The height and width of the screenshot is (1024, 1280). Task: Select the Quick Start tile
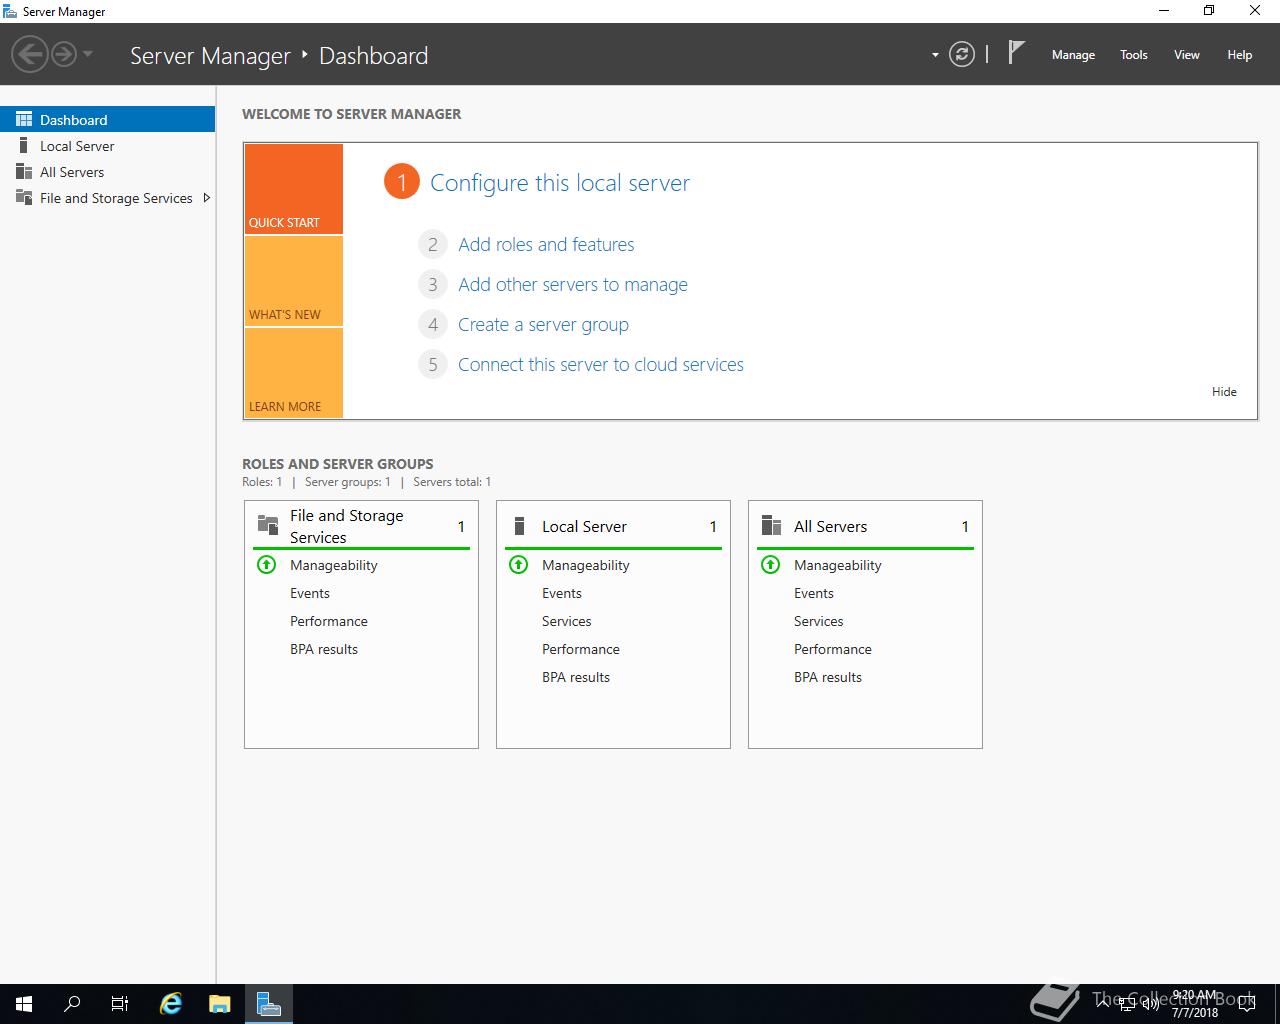pyautogui.click(x=293, y=189)
